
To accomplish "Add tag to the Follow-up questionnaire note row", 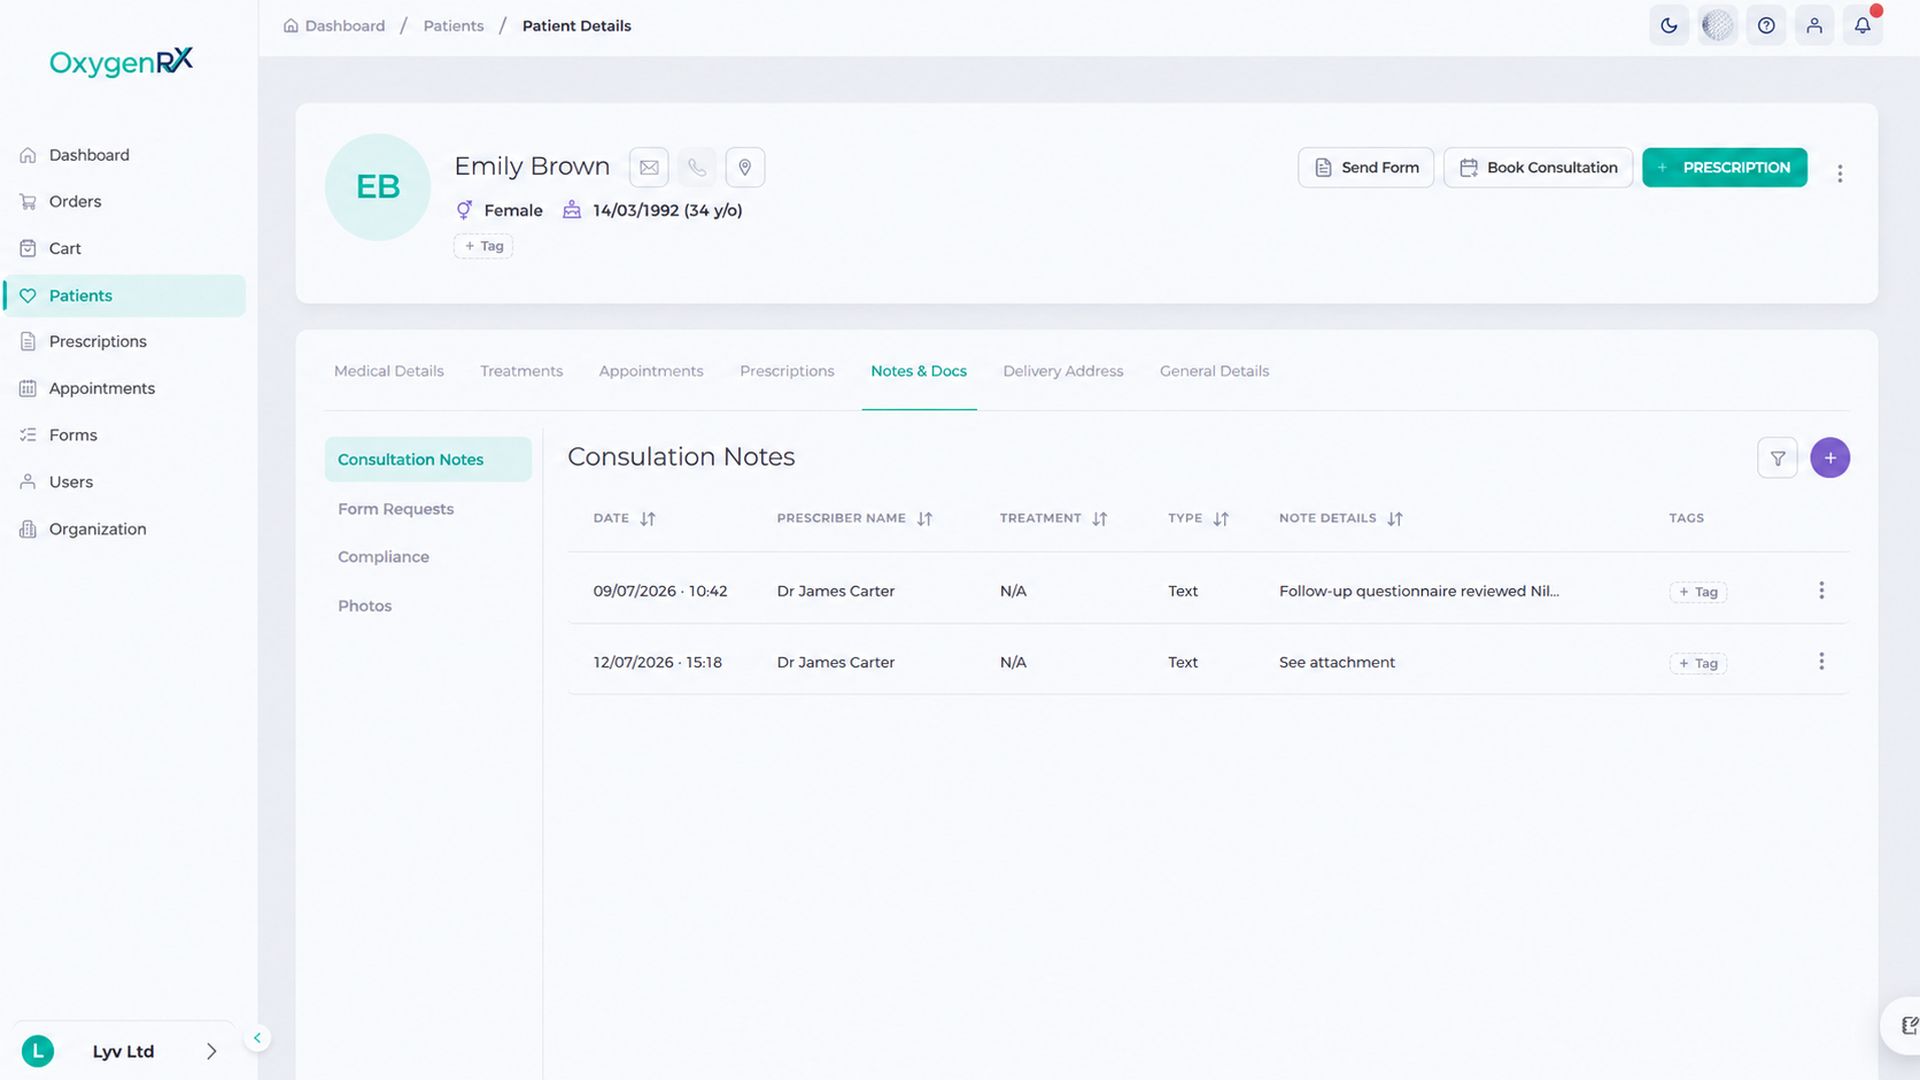I will pyautogui.click(x=1698, y=592).
